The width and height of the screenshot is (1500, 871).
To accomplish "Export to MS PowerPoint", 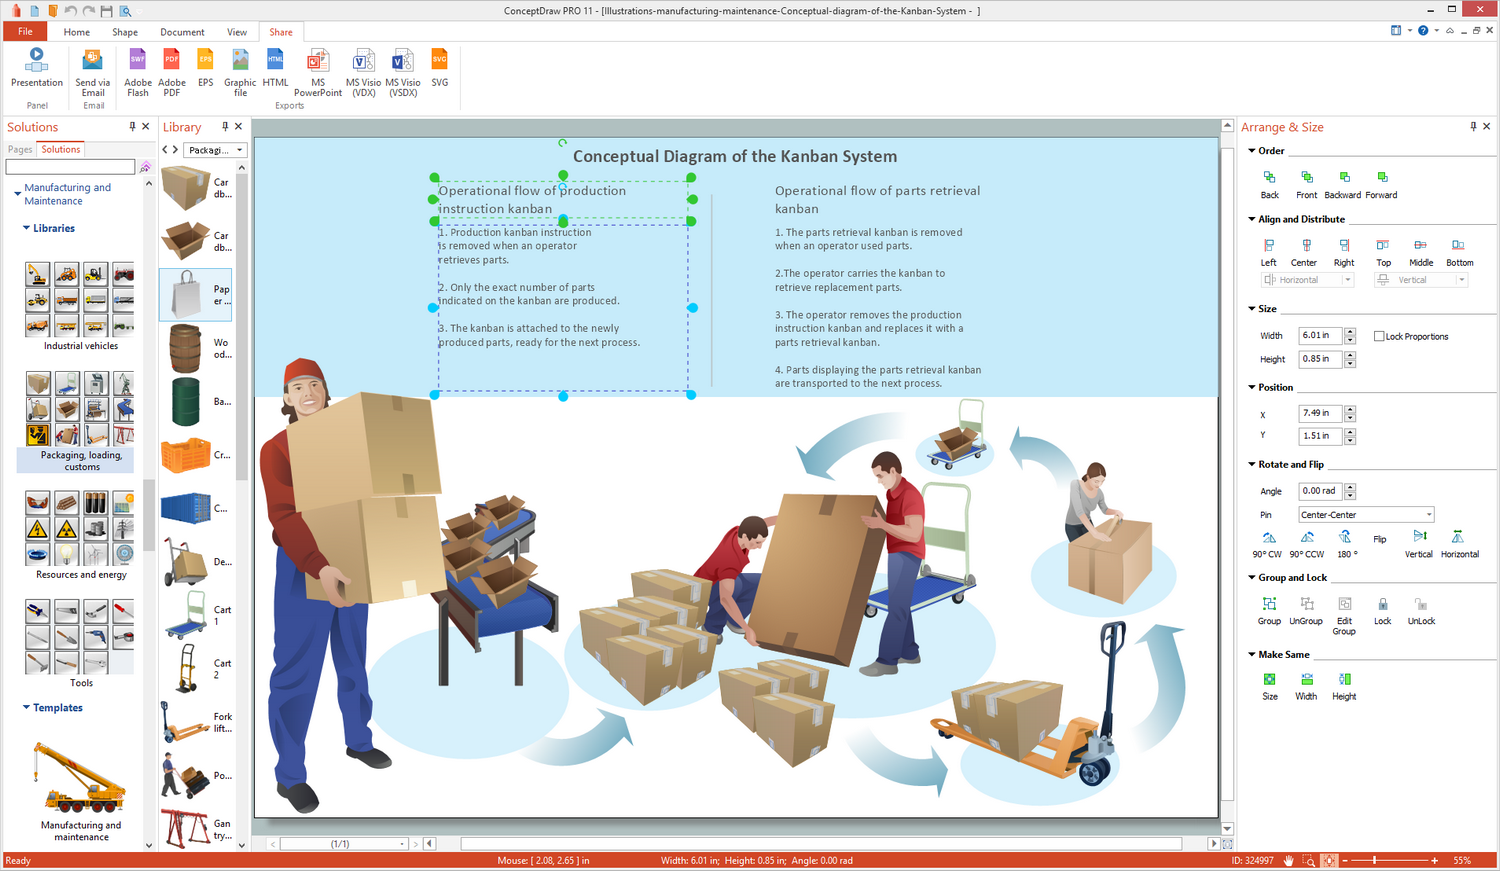I will (x=318, y=72).
